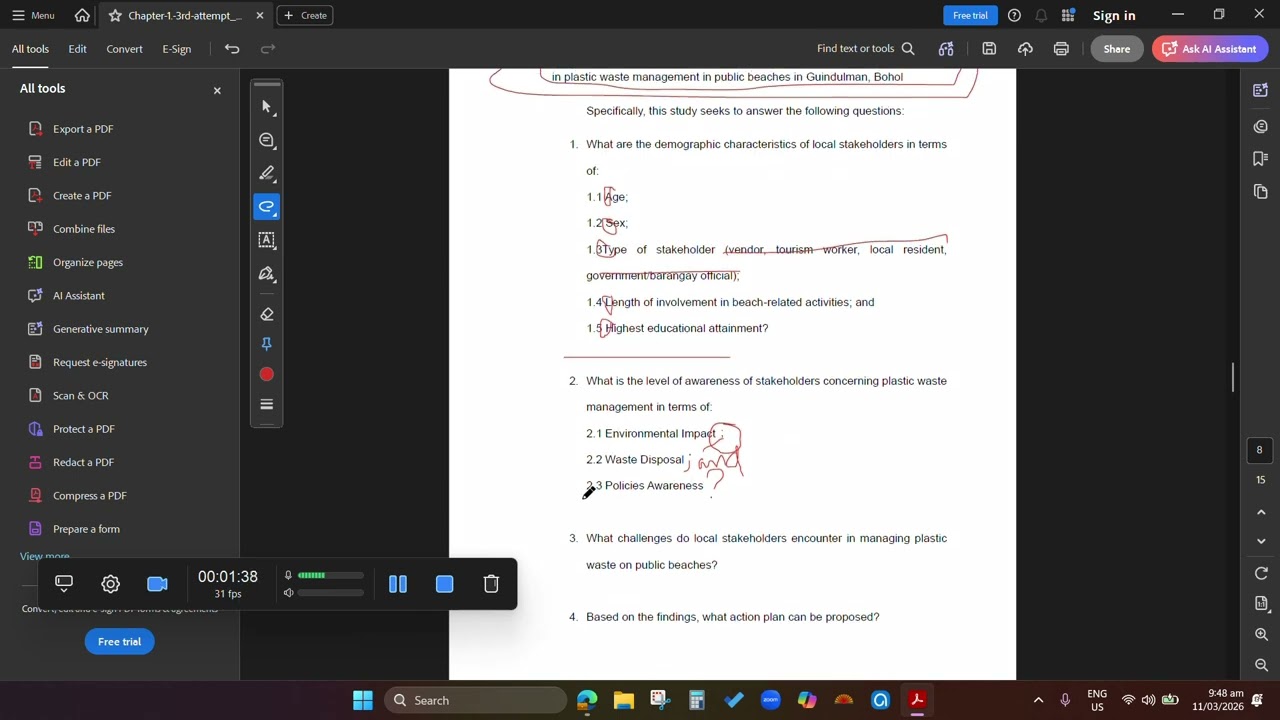
Task: Click the Undo arrow
Action: click(232, 48)
